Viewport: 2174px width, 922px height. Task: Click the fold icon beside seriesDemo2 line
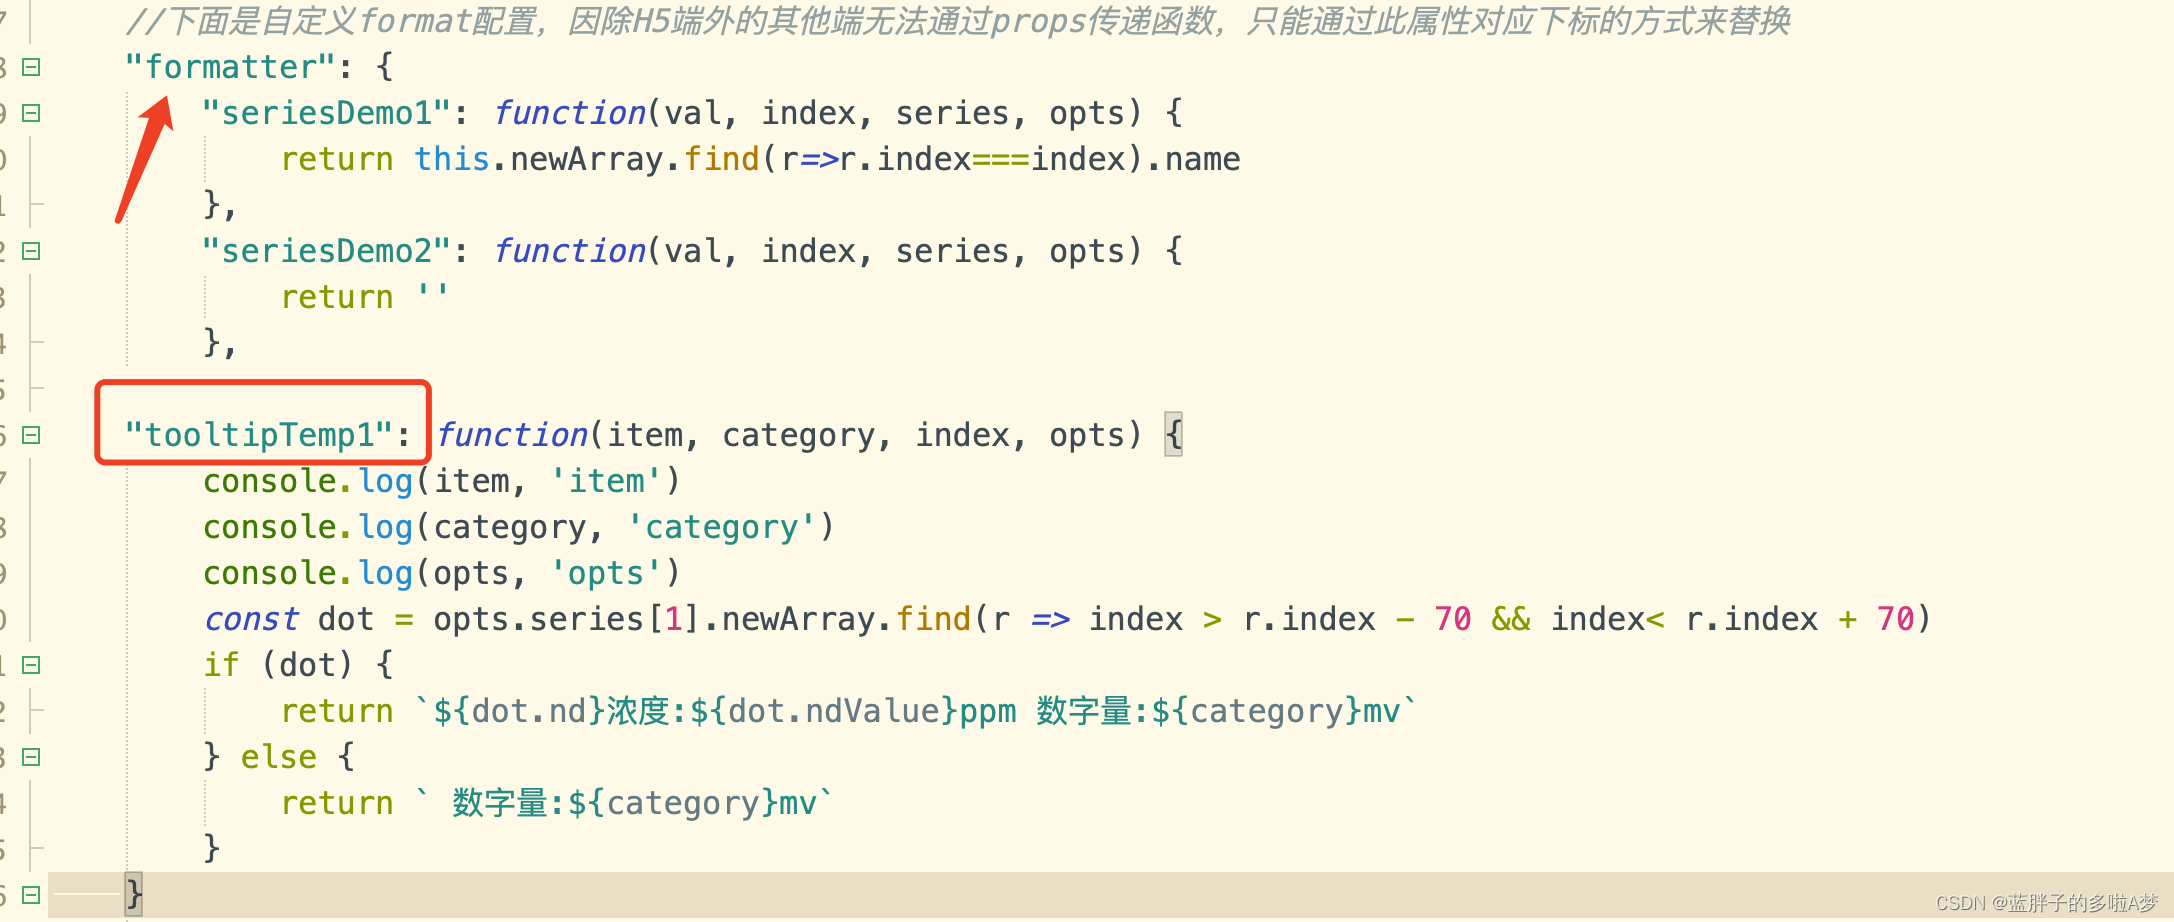(30, 251)
